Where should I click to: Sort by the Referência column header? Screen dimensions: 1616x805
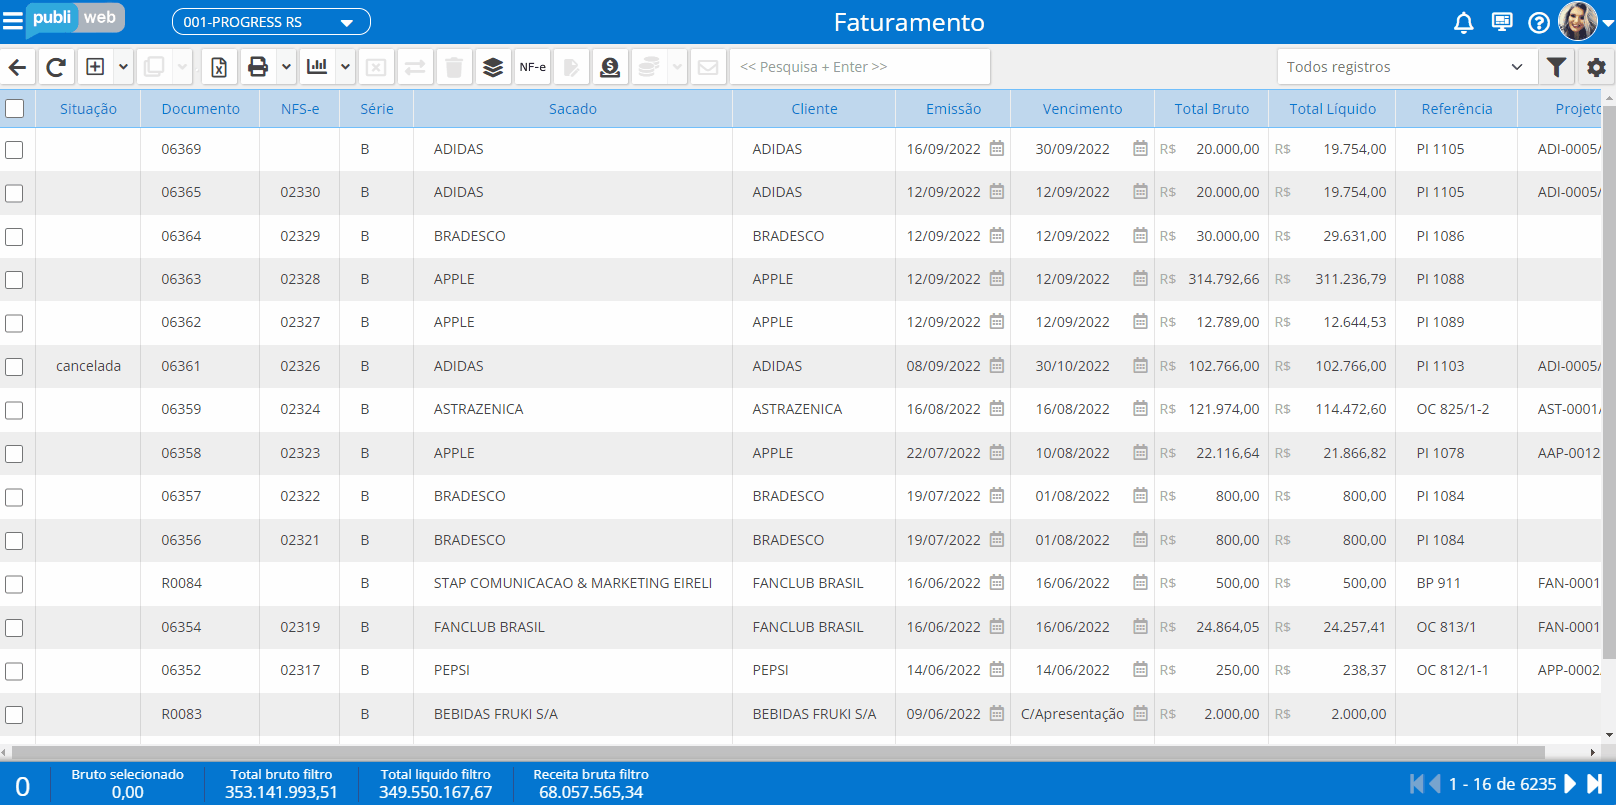(x=1457, y=109)
